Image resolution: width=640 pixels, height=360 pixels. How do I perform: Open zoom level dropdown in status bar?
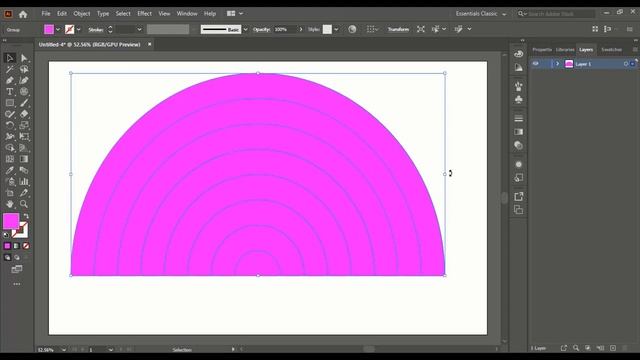(63, 350)
